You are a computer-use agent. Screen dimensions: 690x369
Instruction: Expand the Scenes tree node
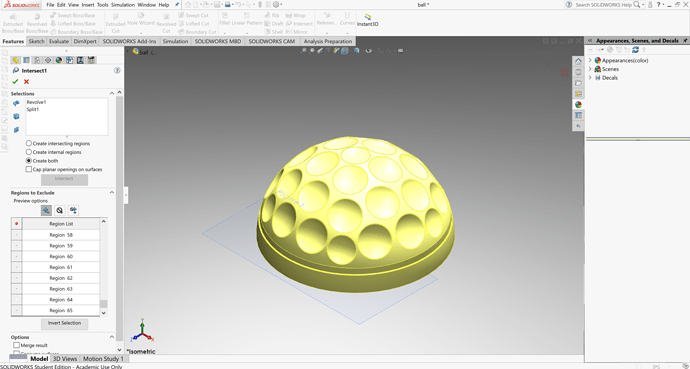(x=590, y=69)
